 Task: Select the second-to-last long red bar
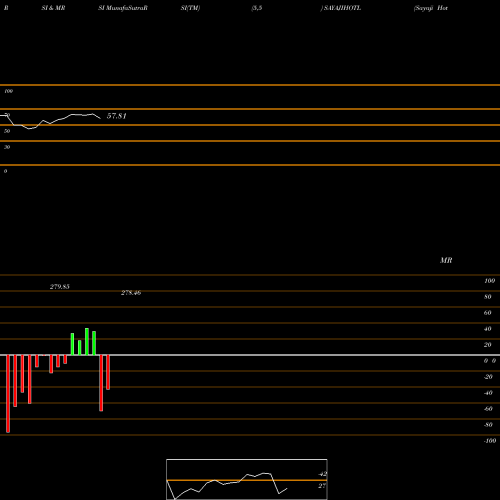tap(101, 383)
